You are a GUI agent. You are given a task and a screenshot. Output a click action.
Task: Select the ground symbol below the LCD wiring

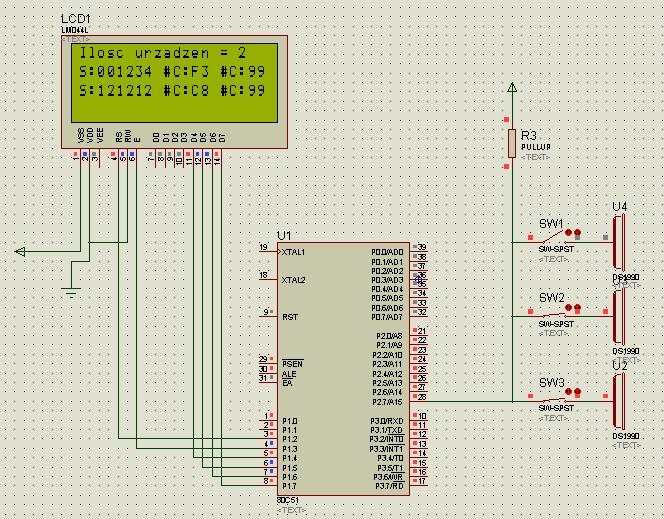click(x=71, y=292)
